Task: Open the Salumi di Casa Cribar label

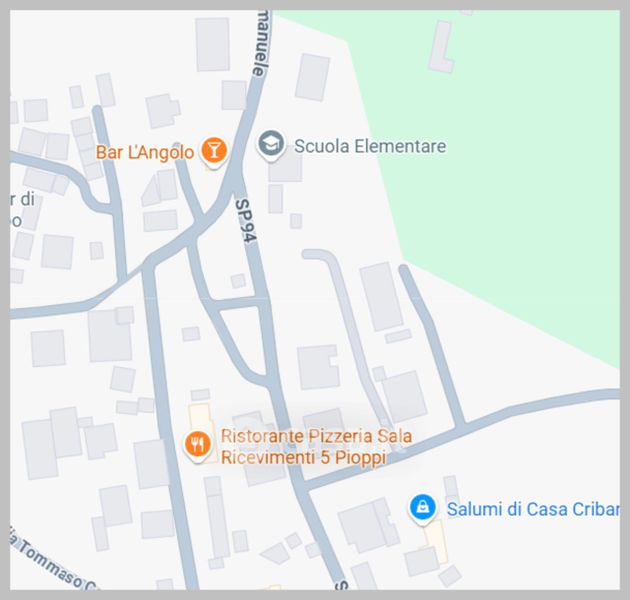Action: coord(533,509)
